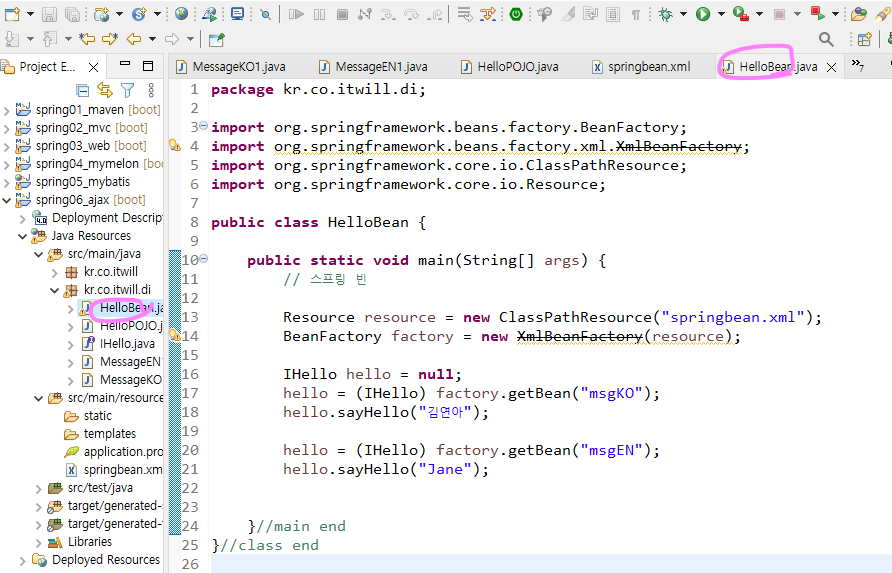
Task: Click the magnifier Search icon
Action: (x=826, y=39)
